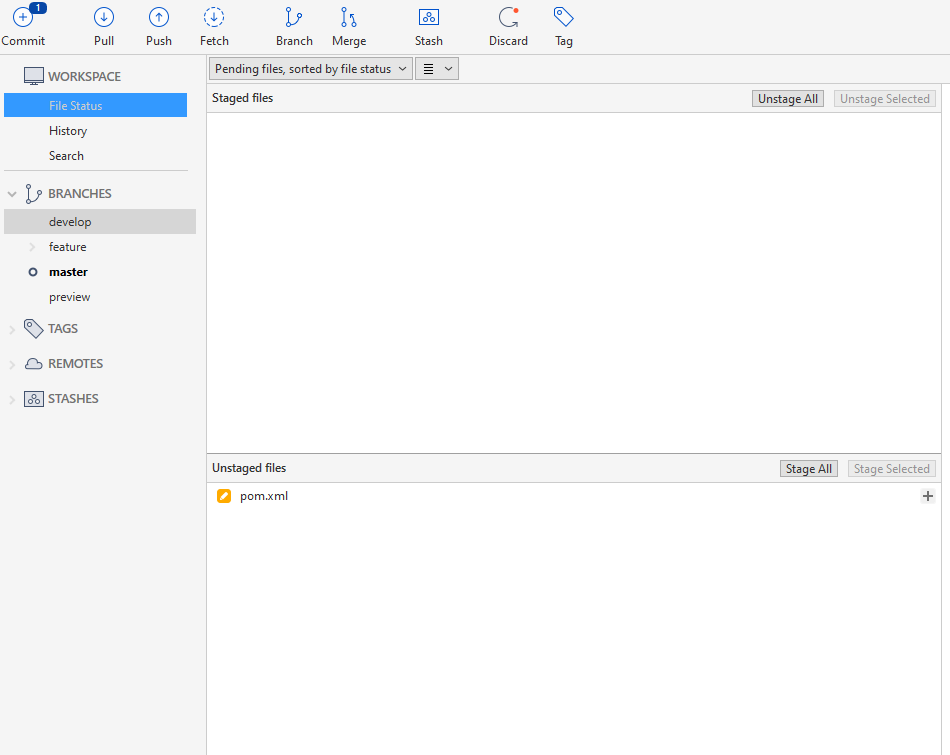Click the TAGS heading text

(x=63, y=328)
